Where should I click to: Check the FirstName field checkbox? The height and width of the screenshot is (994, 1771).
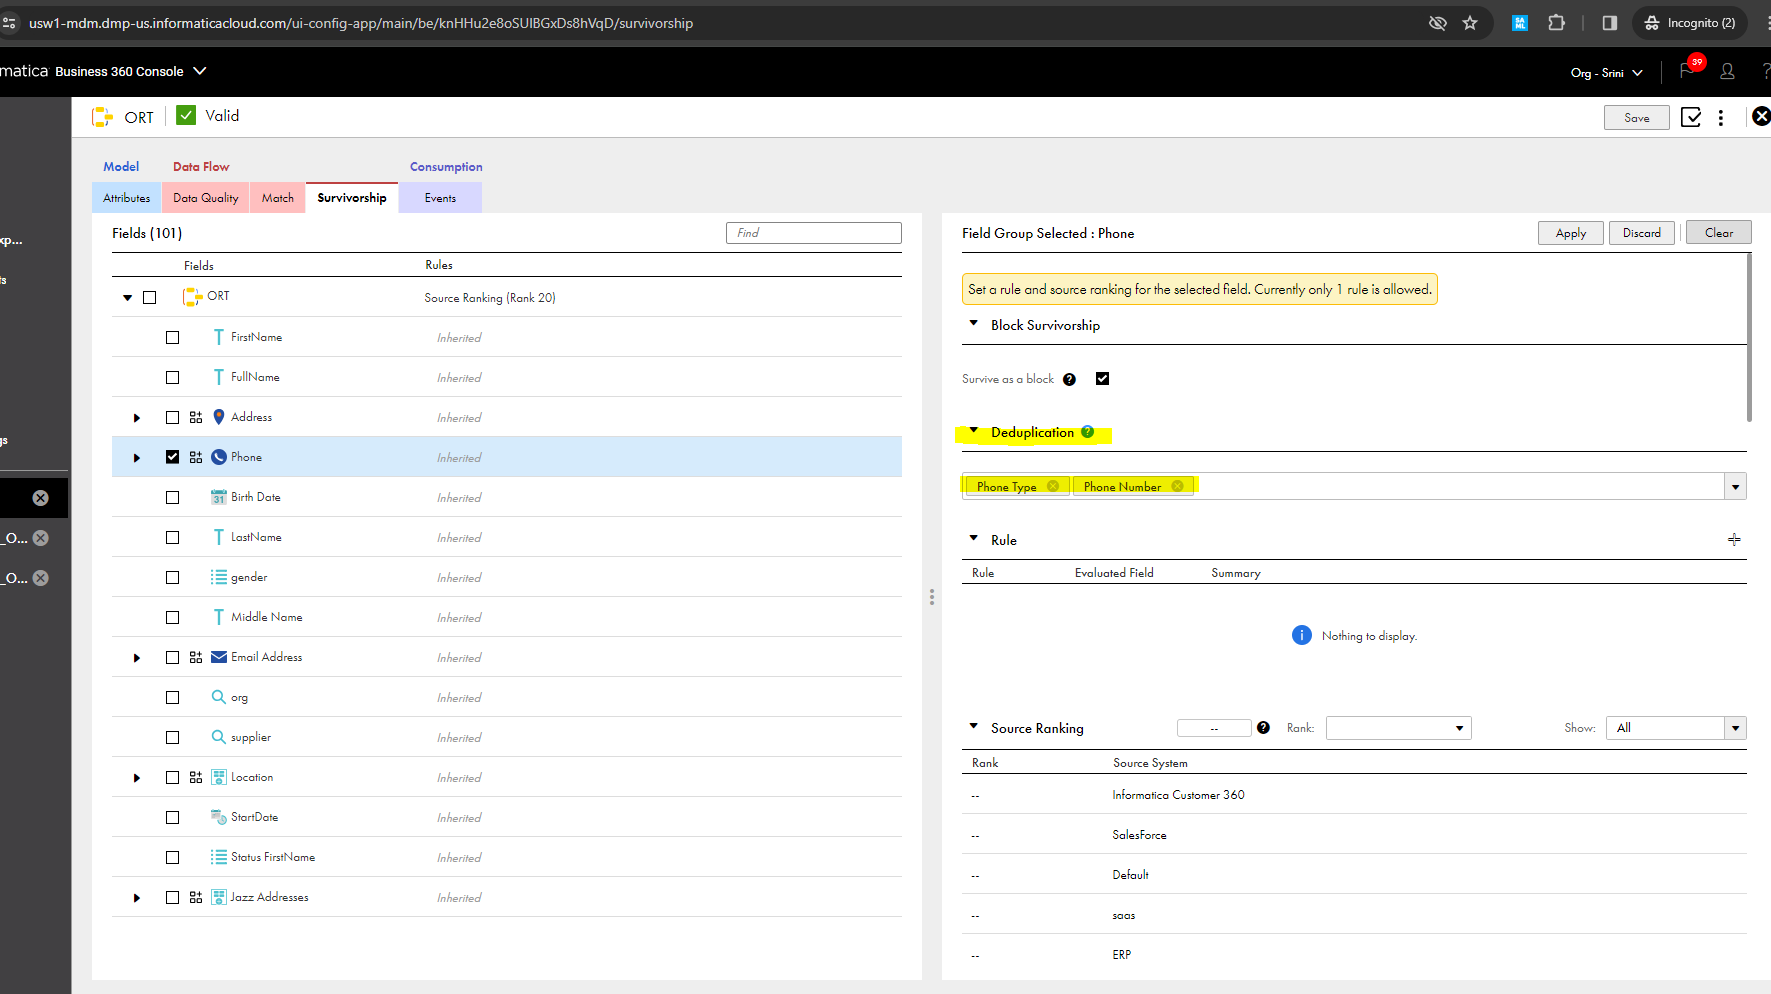pos(172,338)
